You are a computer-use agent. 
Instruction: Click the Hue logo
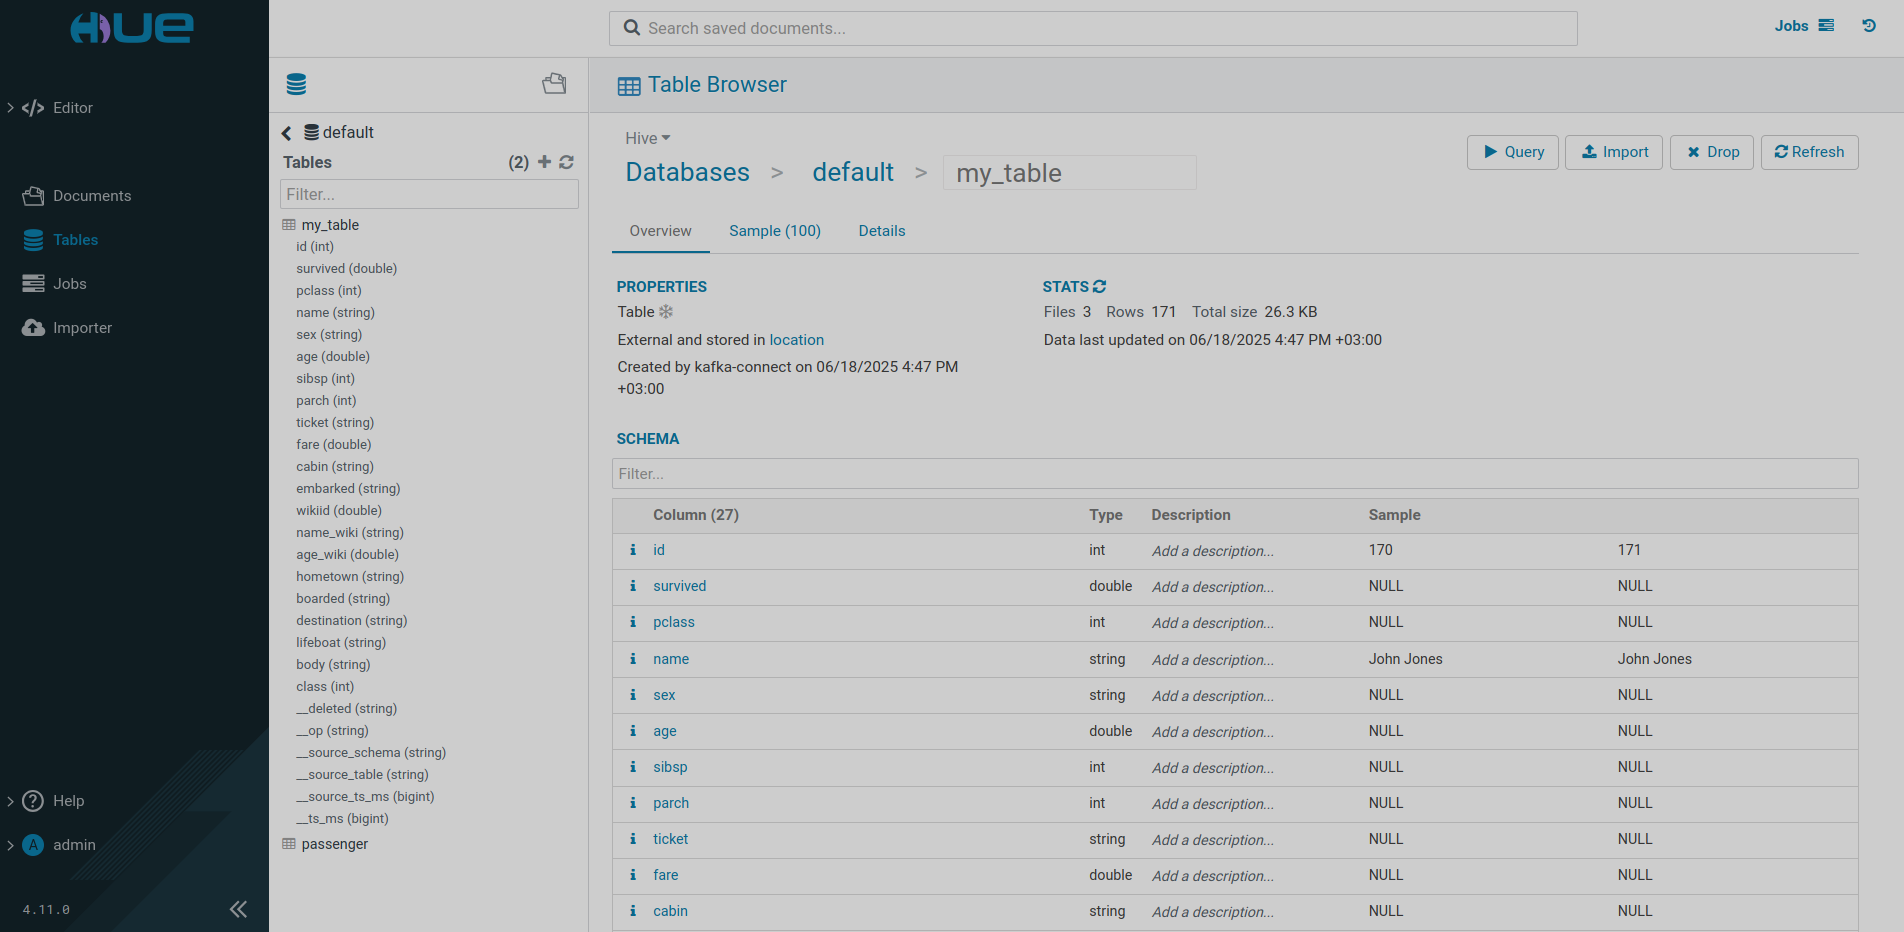(x=132, y=27)
